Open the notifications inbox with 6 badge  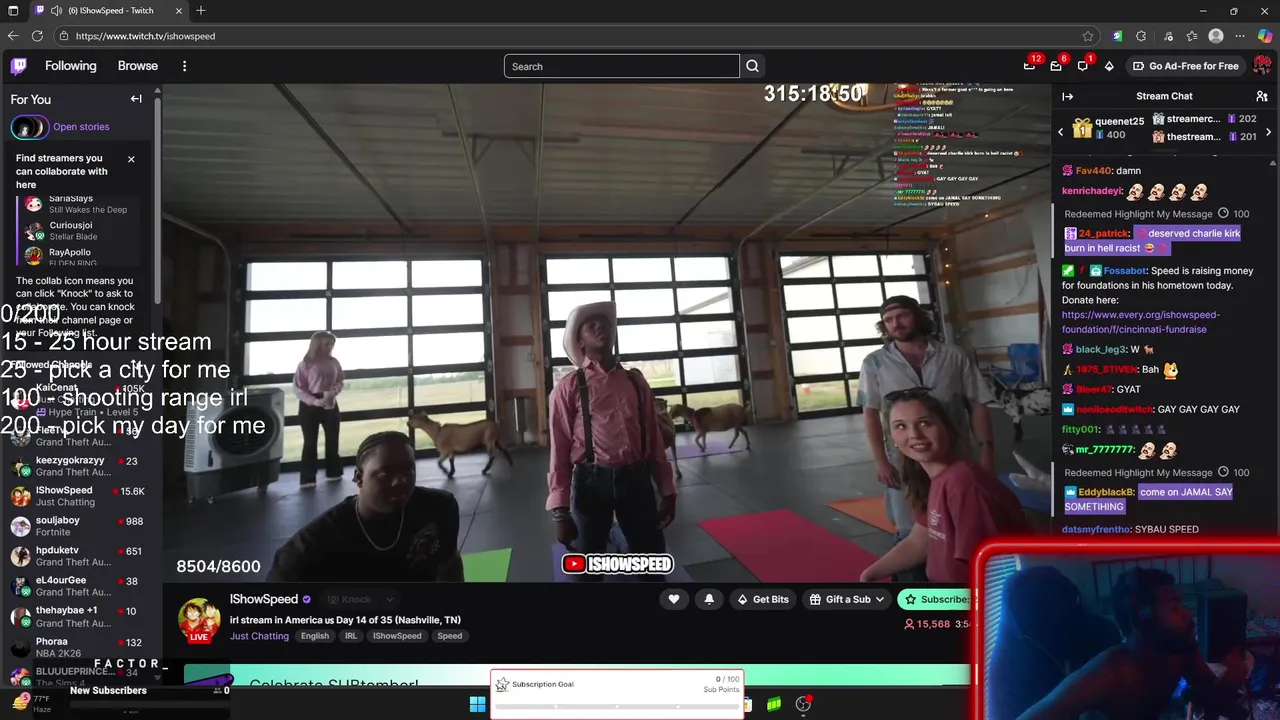tap(1056, 66)
